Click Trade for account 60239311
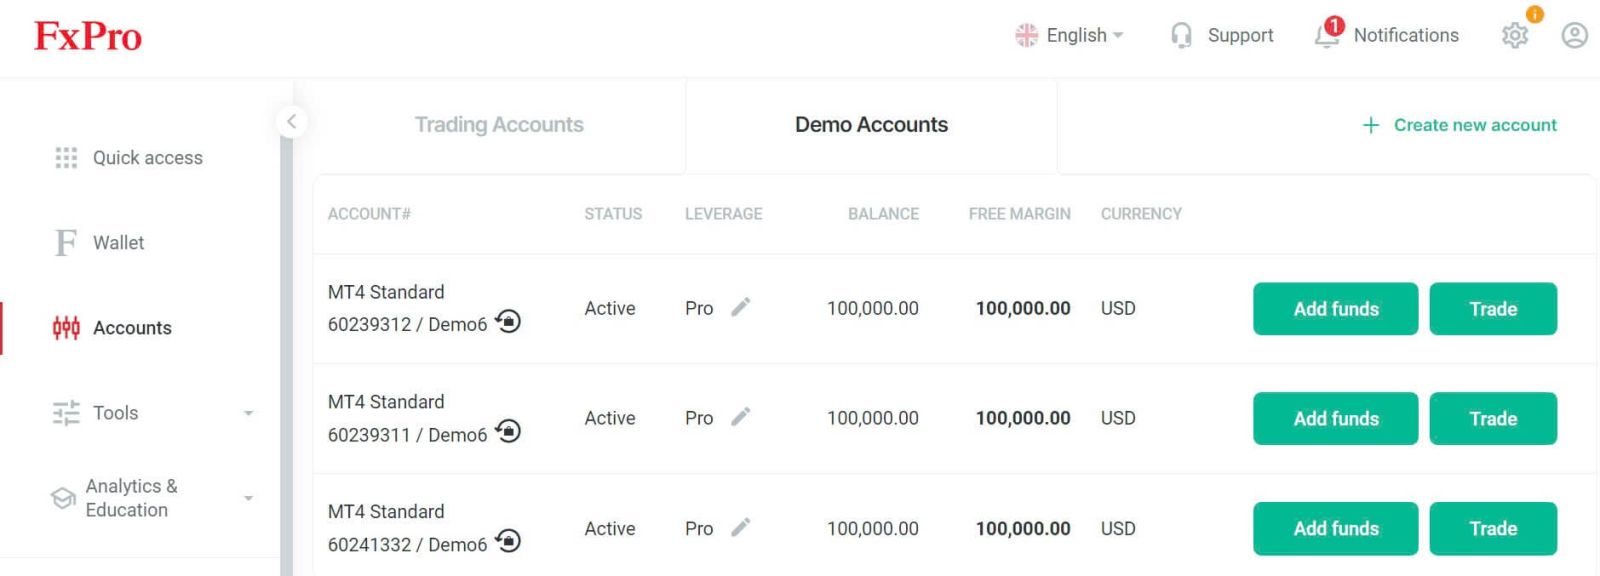The image size is (1600, 576). click(x=1493, y=419)
